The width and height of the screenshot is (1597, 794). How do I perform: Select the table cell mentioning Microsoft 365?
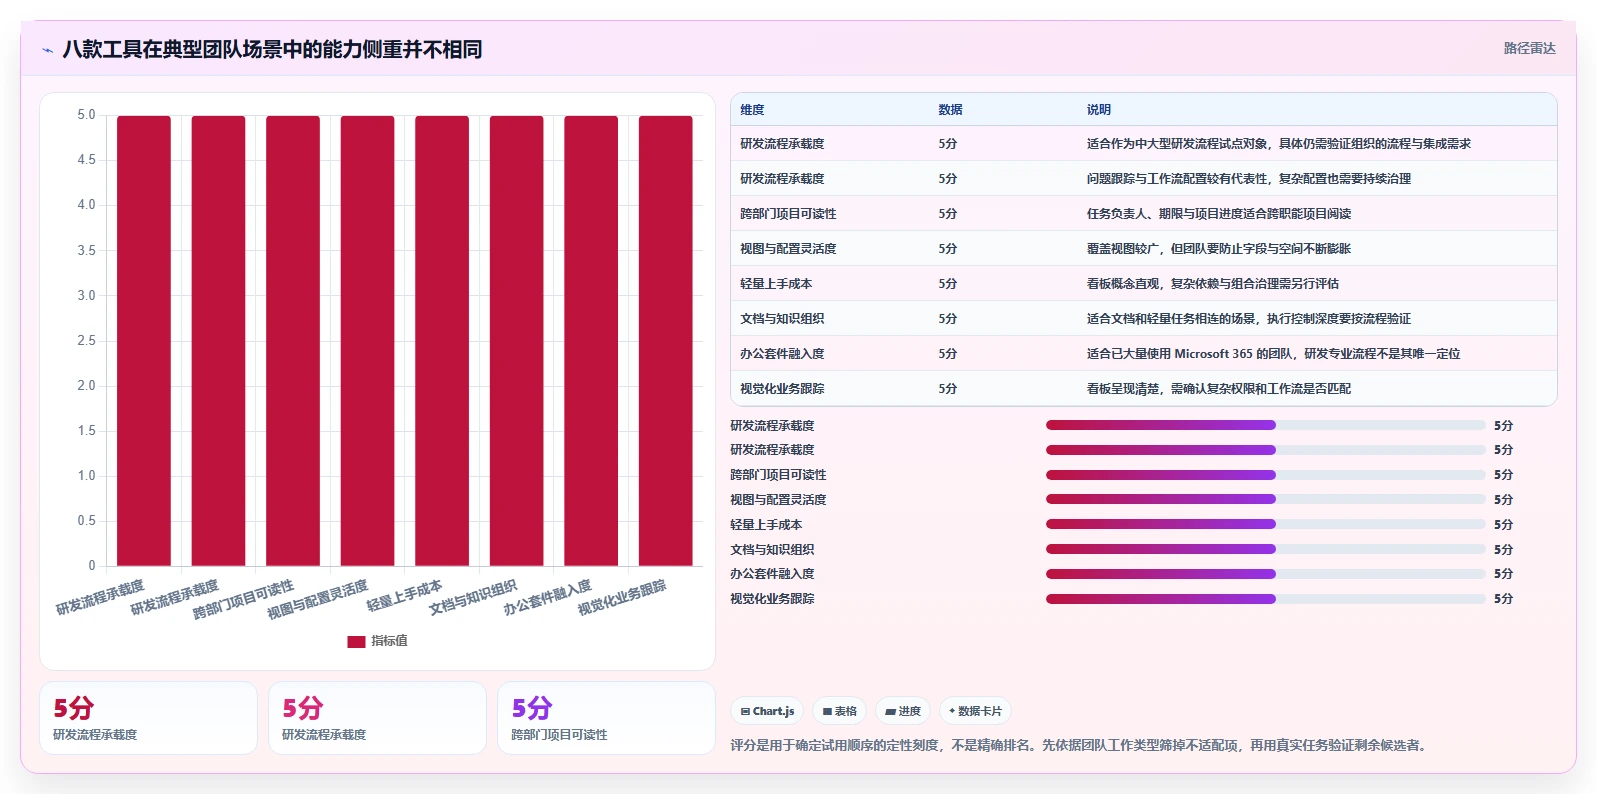(x=1274, y=354)
